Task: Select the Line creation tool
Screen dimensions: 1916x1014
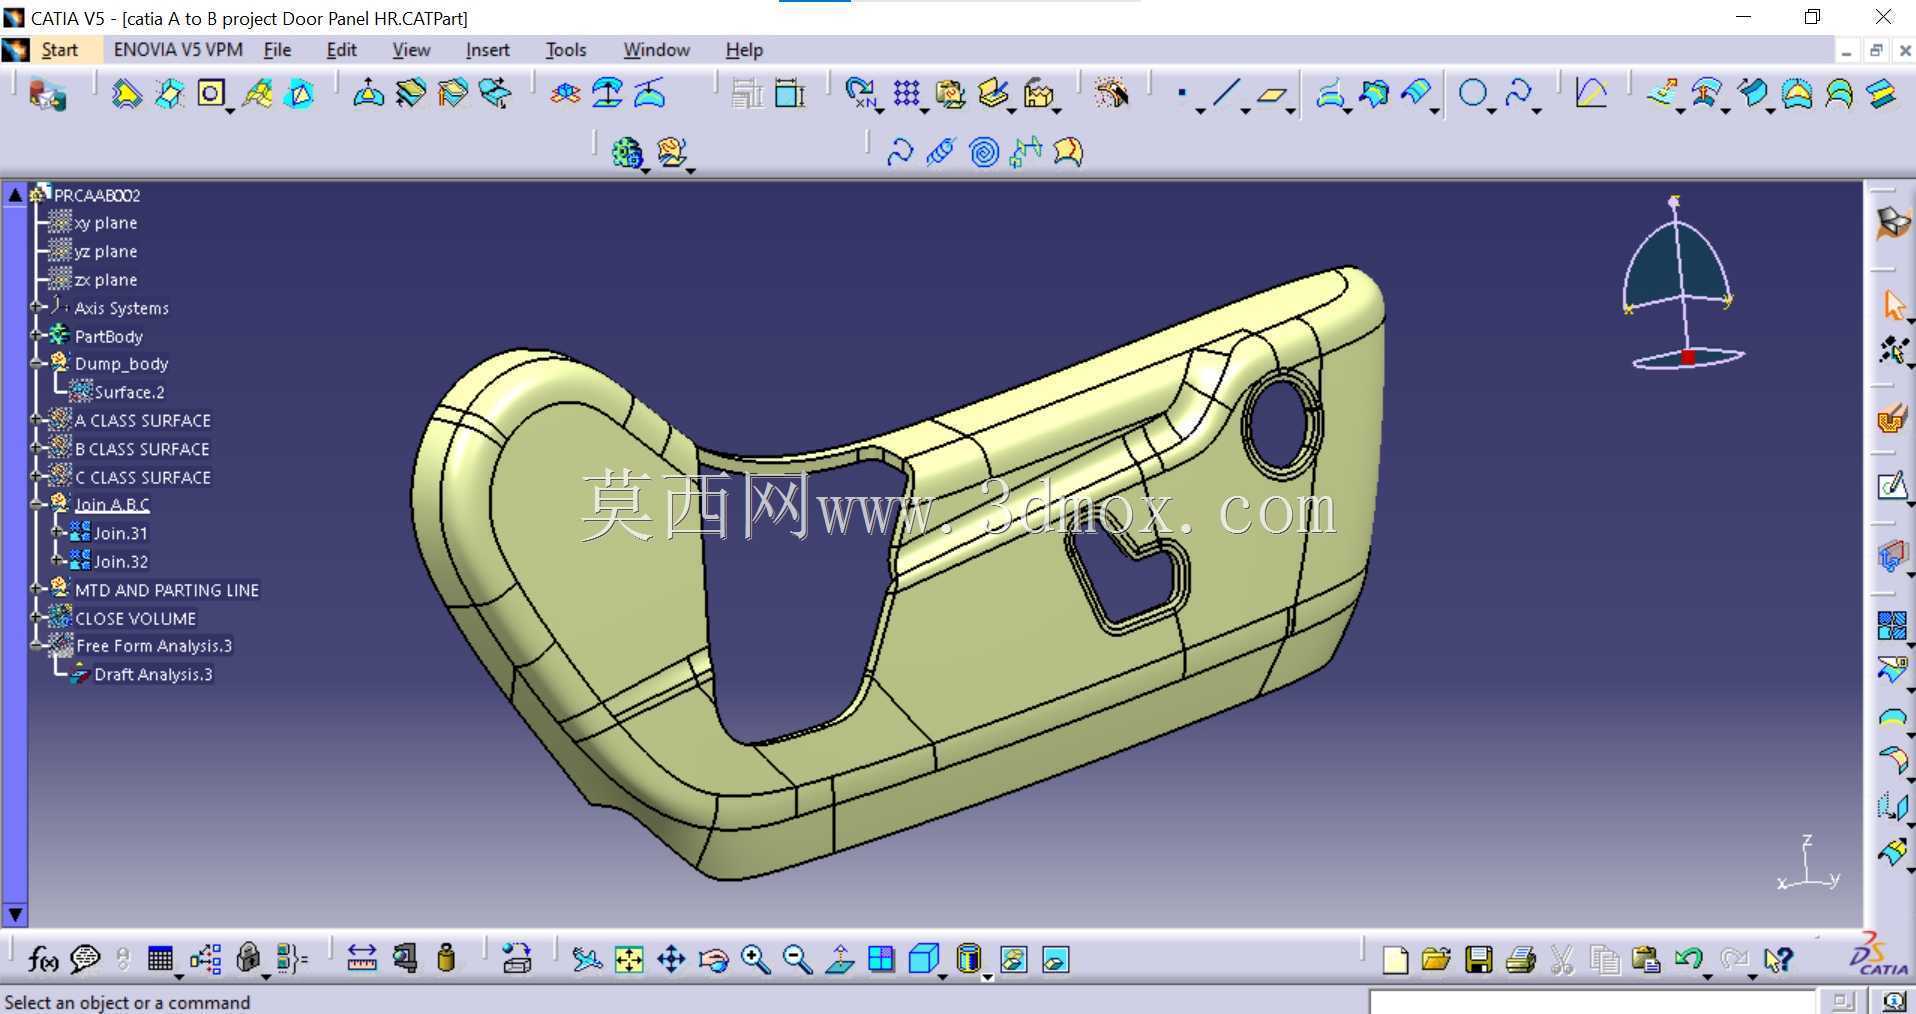Action: (x=1226, y=94)
